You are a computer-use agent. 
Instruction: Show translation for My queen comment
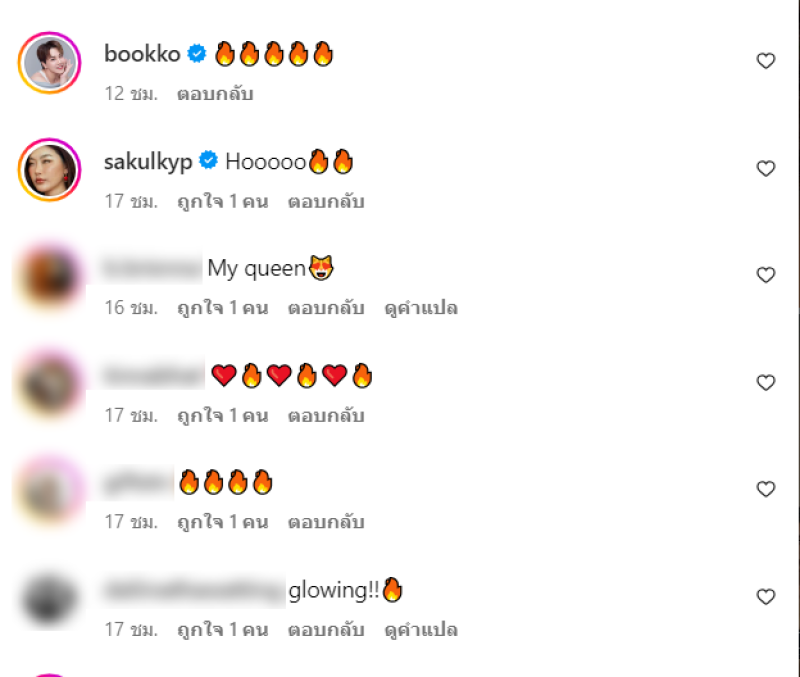(x=421, y=308)
